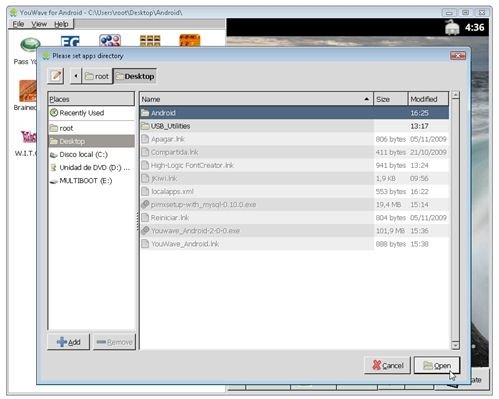
Task: Click the MULTIBOOT drive icon
Action: (53, 181)
